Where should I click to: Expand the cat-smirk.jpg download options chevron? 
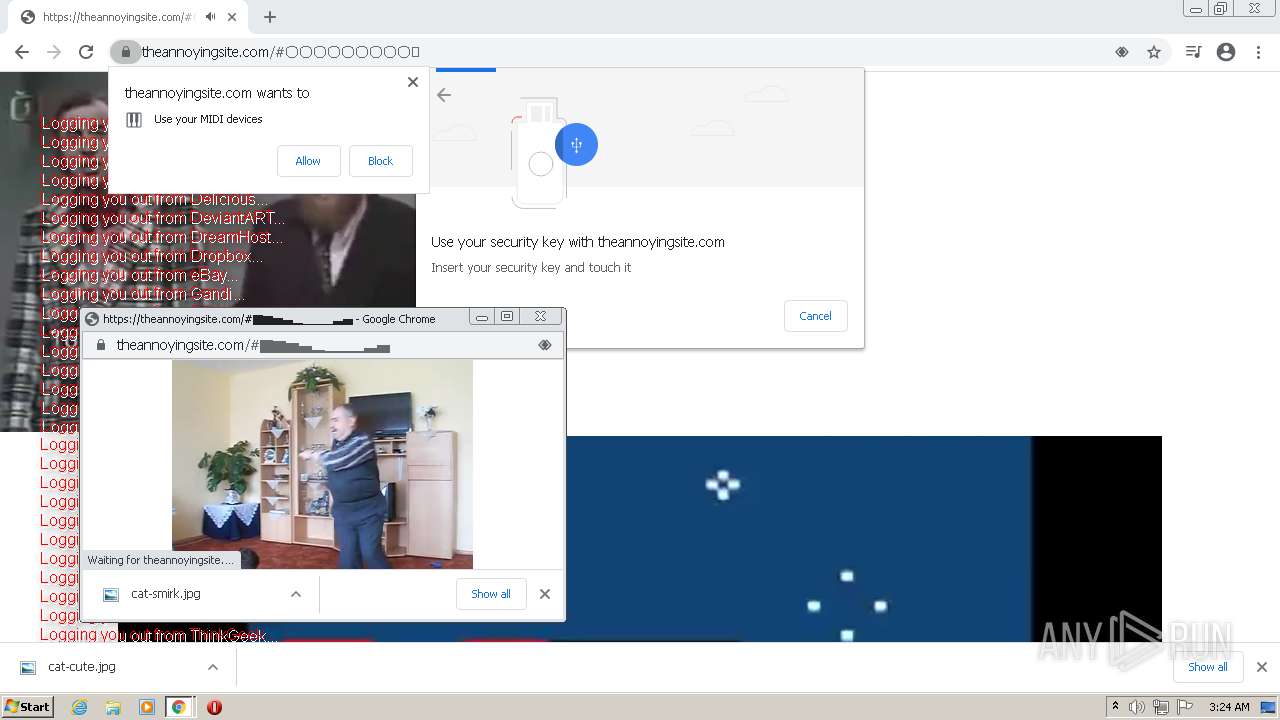[296, 594]
